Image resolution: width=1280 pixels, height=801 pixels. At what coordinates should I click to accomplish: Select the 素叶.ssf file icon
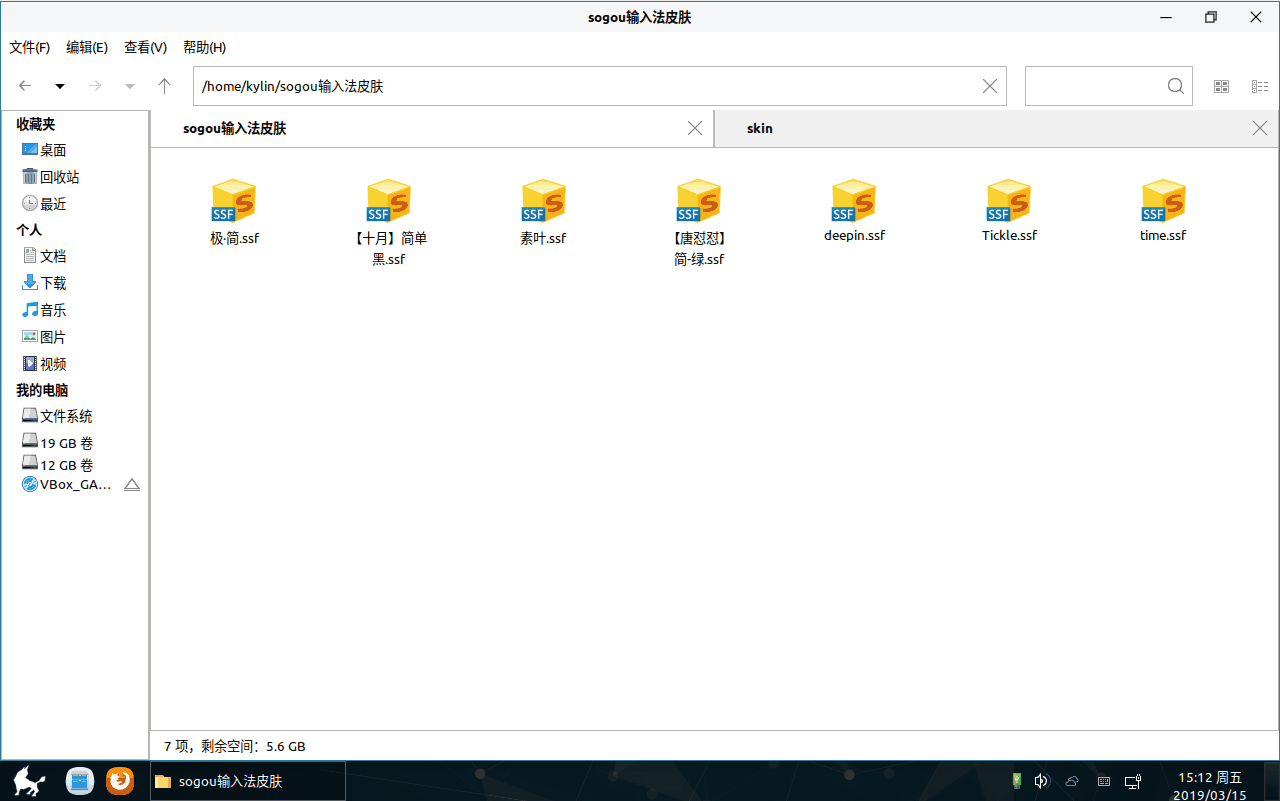point(544,201)
